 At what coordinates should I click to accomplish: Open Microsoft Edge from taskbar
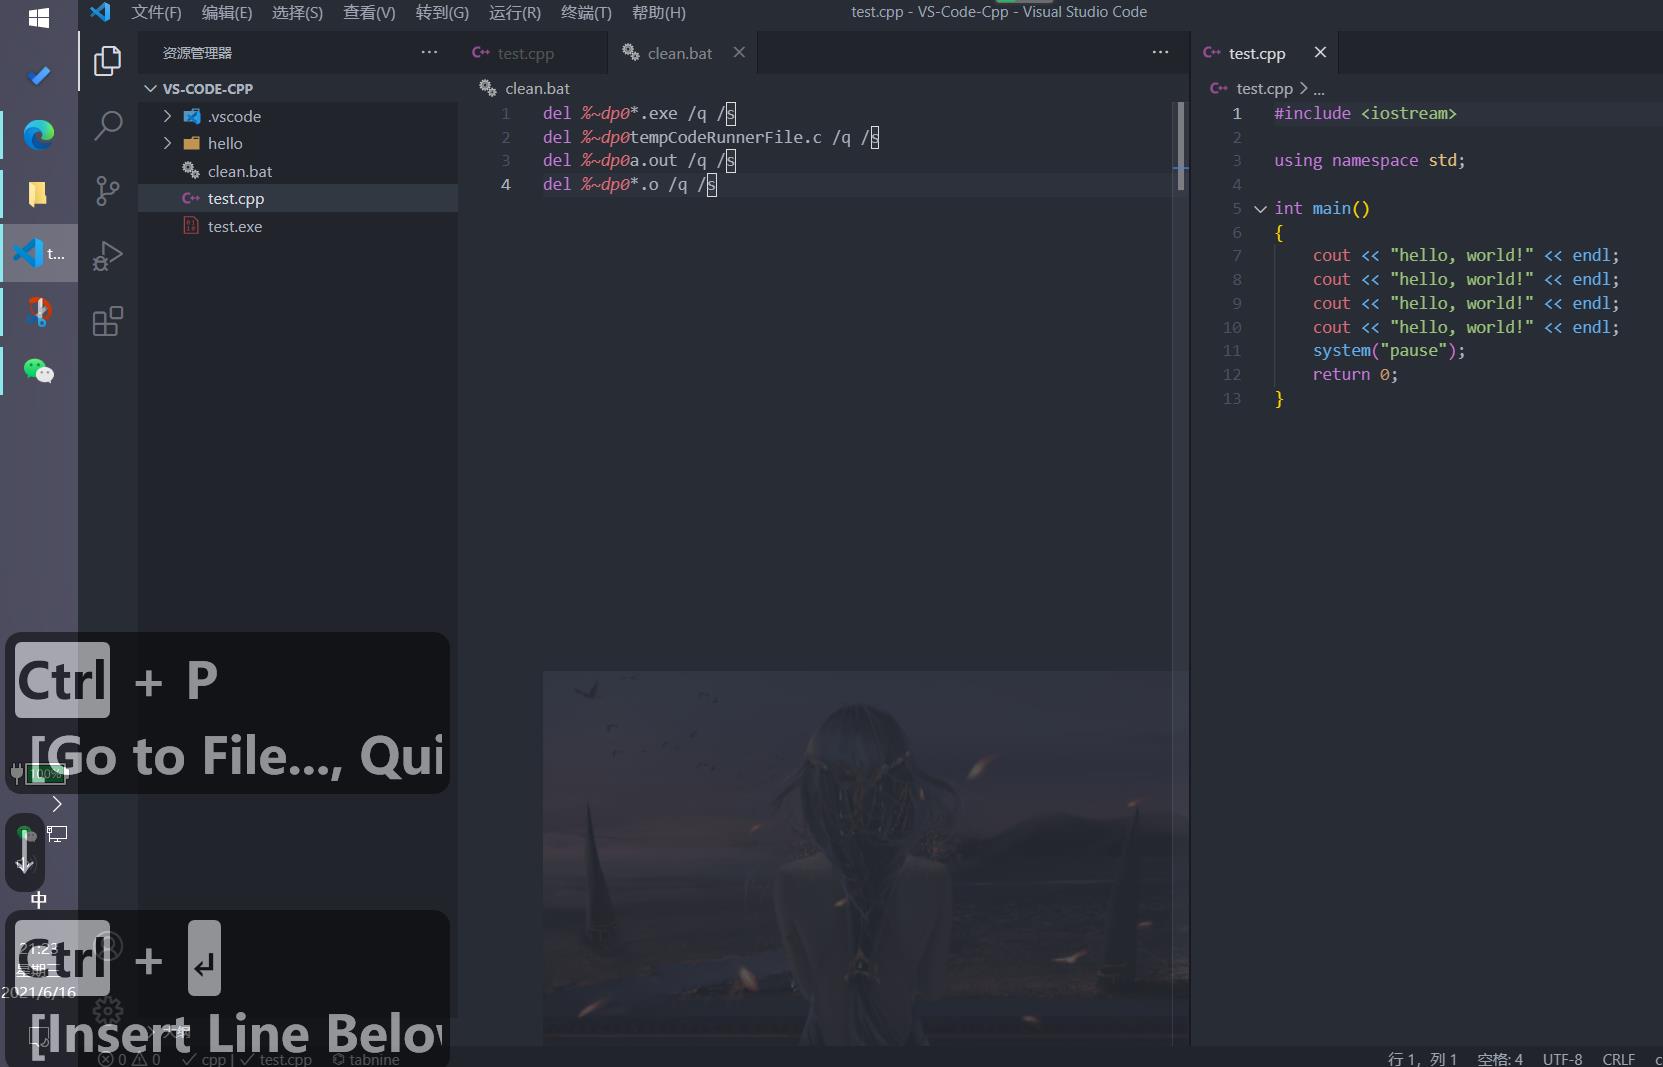pyautogui.click(x=39, y=134)
